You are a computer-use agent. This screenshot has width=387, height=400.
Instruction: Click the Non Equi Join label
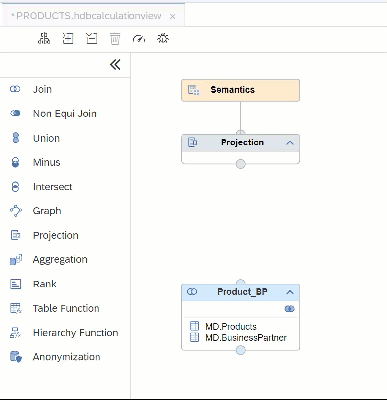(x=65, y=114)
